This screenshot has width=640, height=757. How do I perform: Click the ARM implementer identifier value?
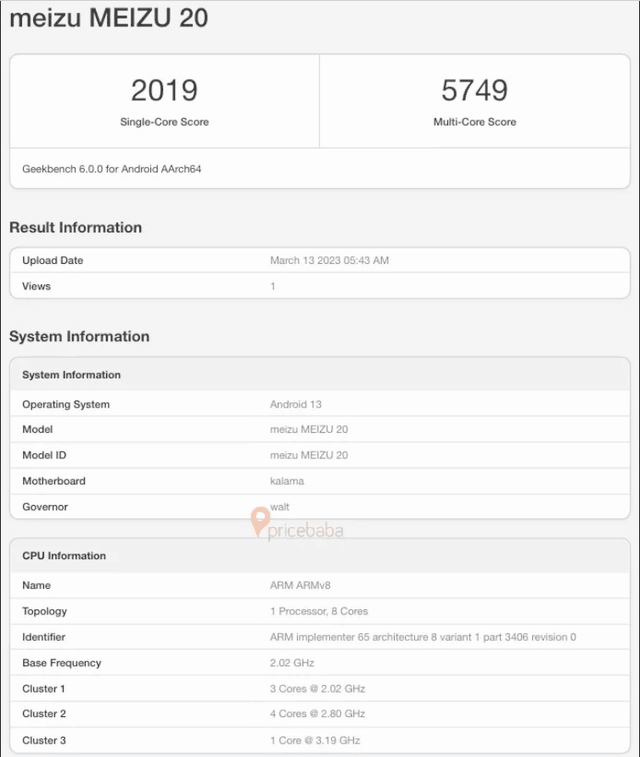[422, 637]
